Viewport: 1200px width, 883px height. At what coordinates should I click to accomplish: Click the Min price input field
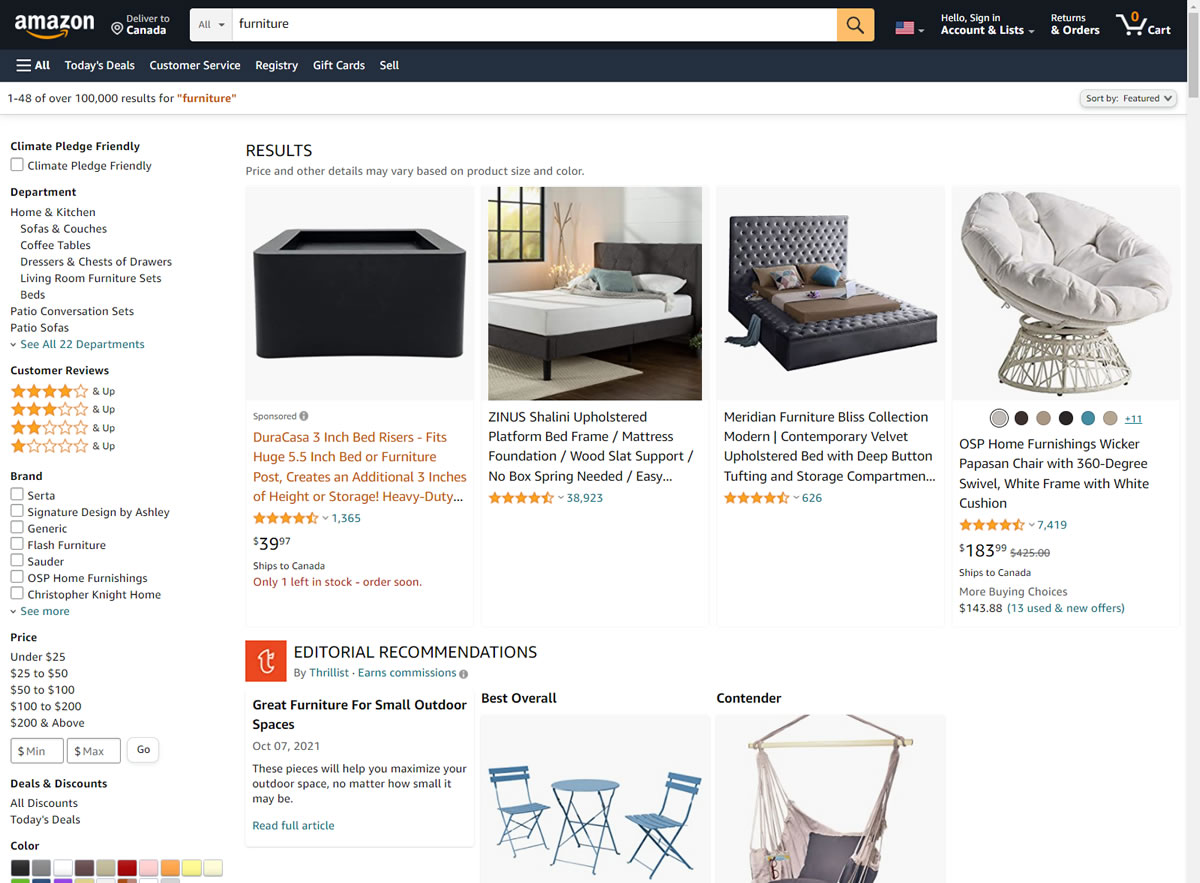[37, 751]
